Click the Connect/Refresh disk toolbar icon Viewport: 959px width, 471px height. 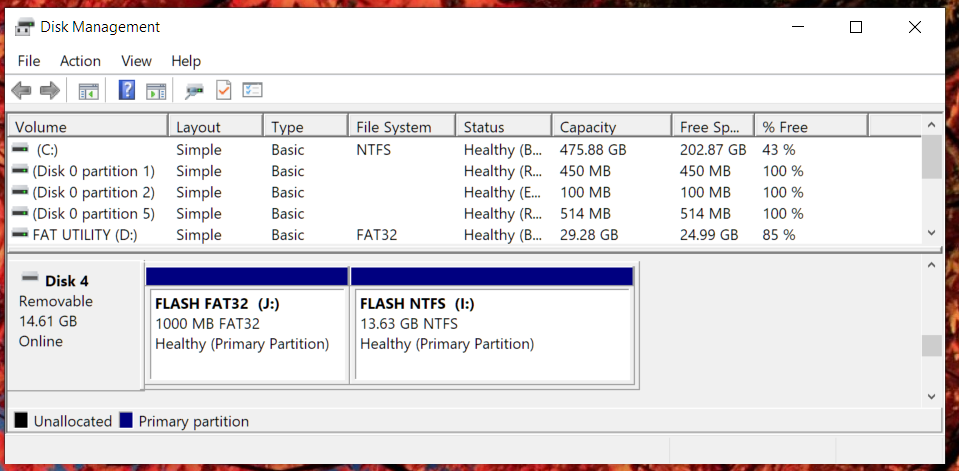(x=194, y=91)
